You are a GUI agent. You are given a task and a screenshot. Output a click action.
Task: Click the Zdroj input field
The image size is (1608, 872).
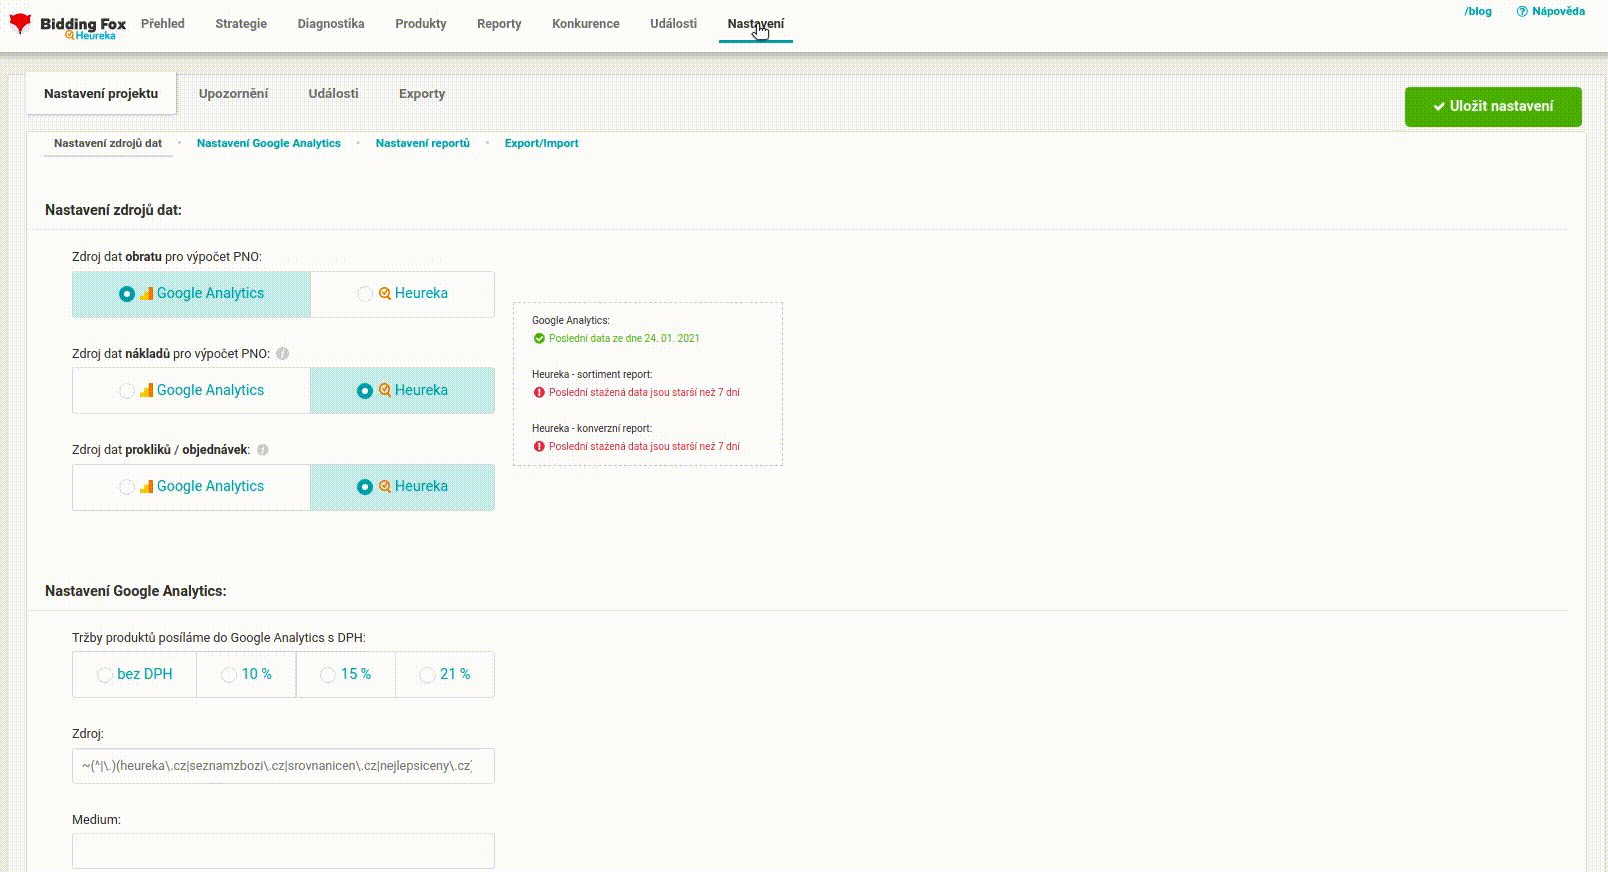[x=283, y=766]
